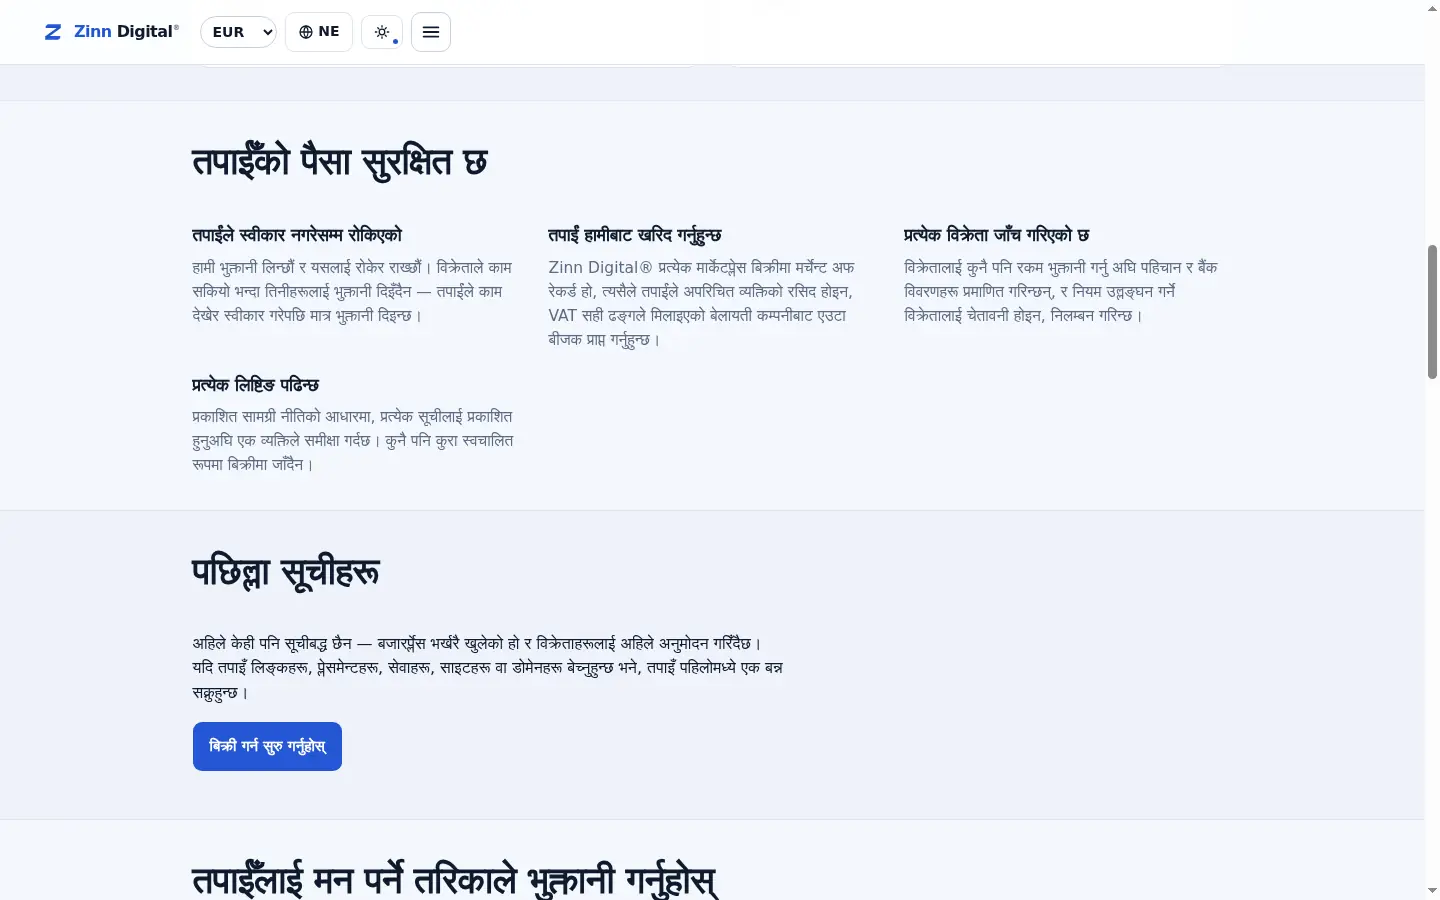Open the Zinn Digital logo home link
Viewport: 1440px width, 900px height.
coord(112,32)
